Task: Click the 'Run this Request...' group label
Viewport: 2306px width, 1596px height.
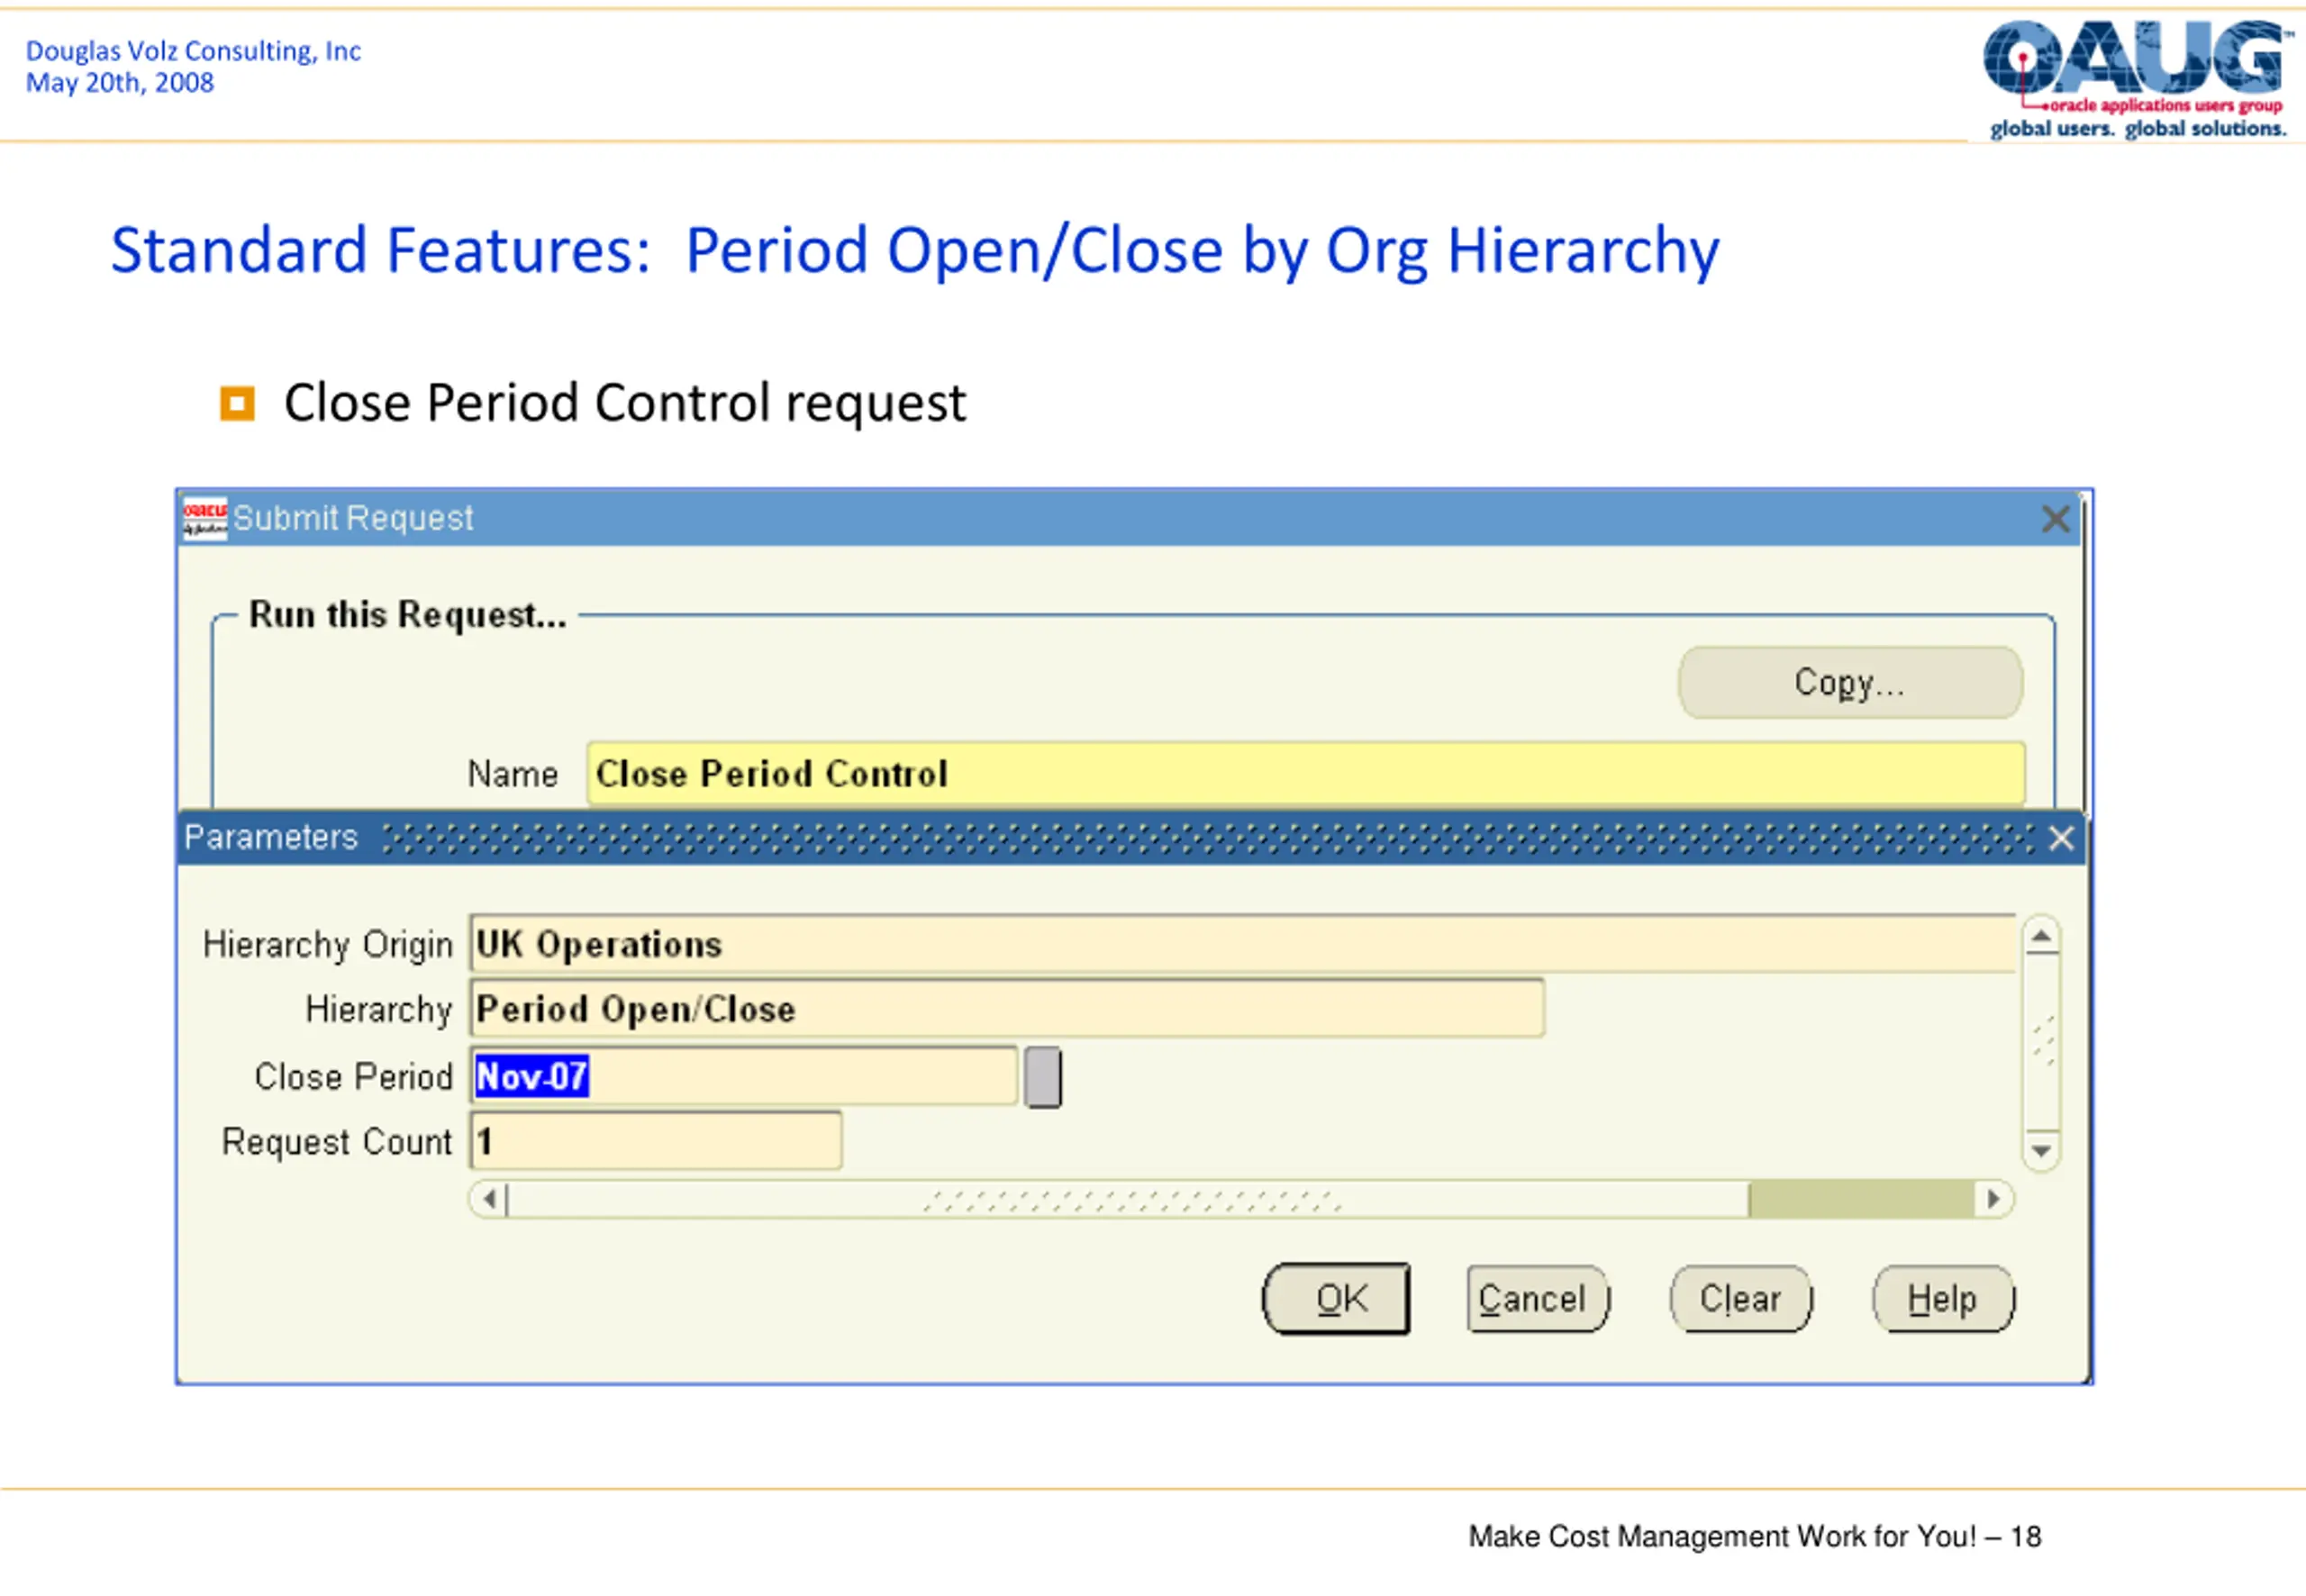Action: [407, 615]
